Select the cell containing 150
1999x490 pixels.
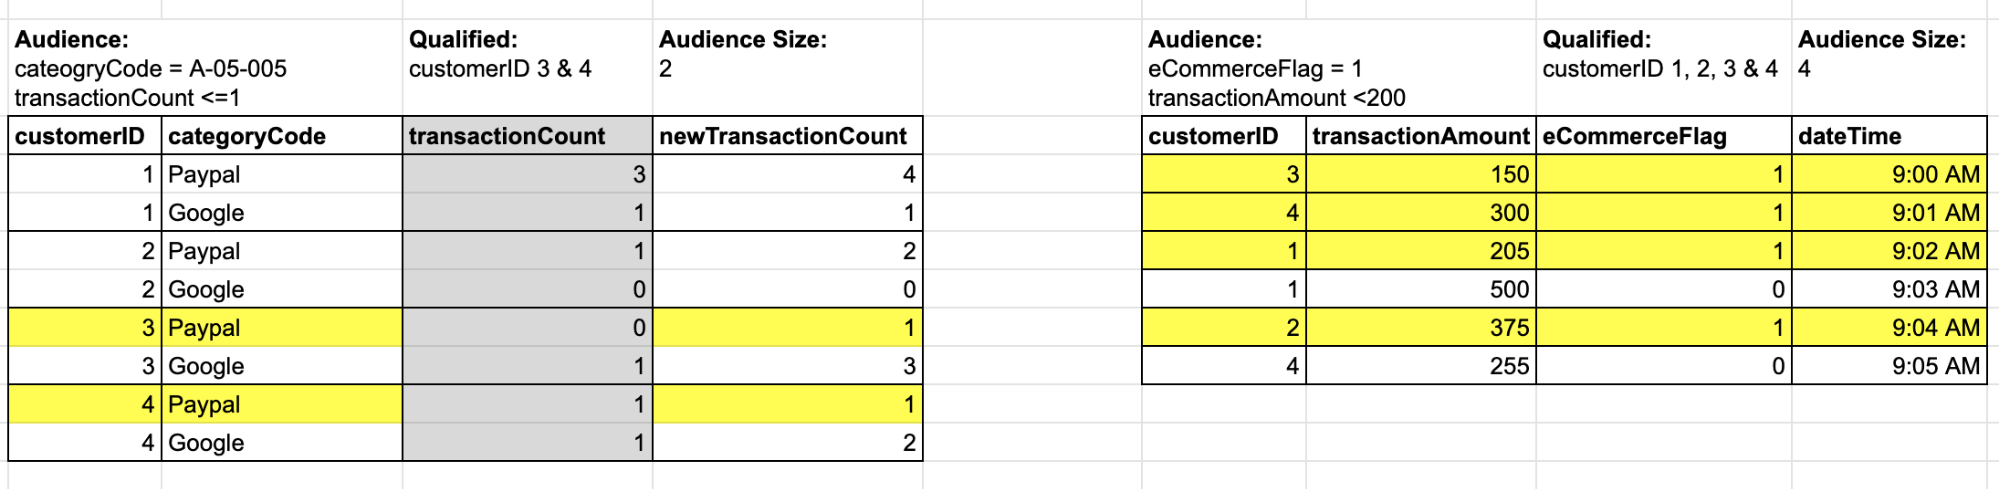point(1420,174)
